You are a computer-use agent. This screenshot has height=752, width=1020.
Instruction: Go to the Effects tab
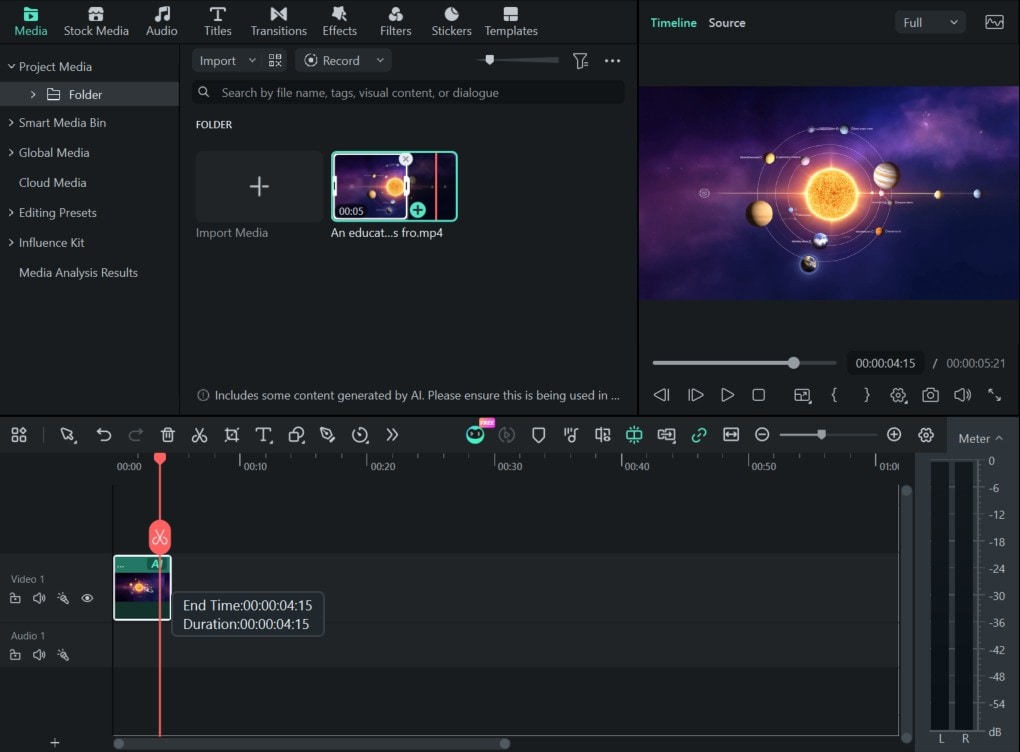340,21
